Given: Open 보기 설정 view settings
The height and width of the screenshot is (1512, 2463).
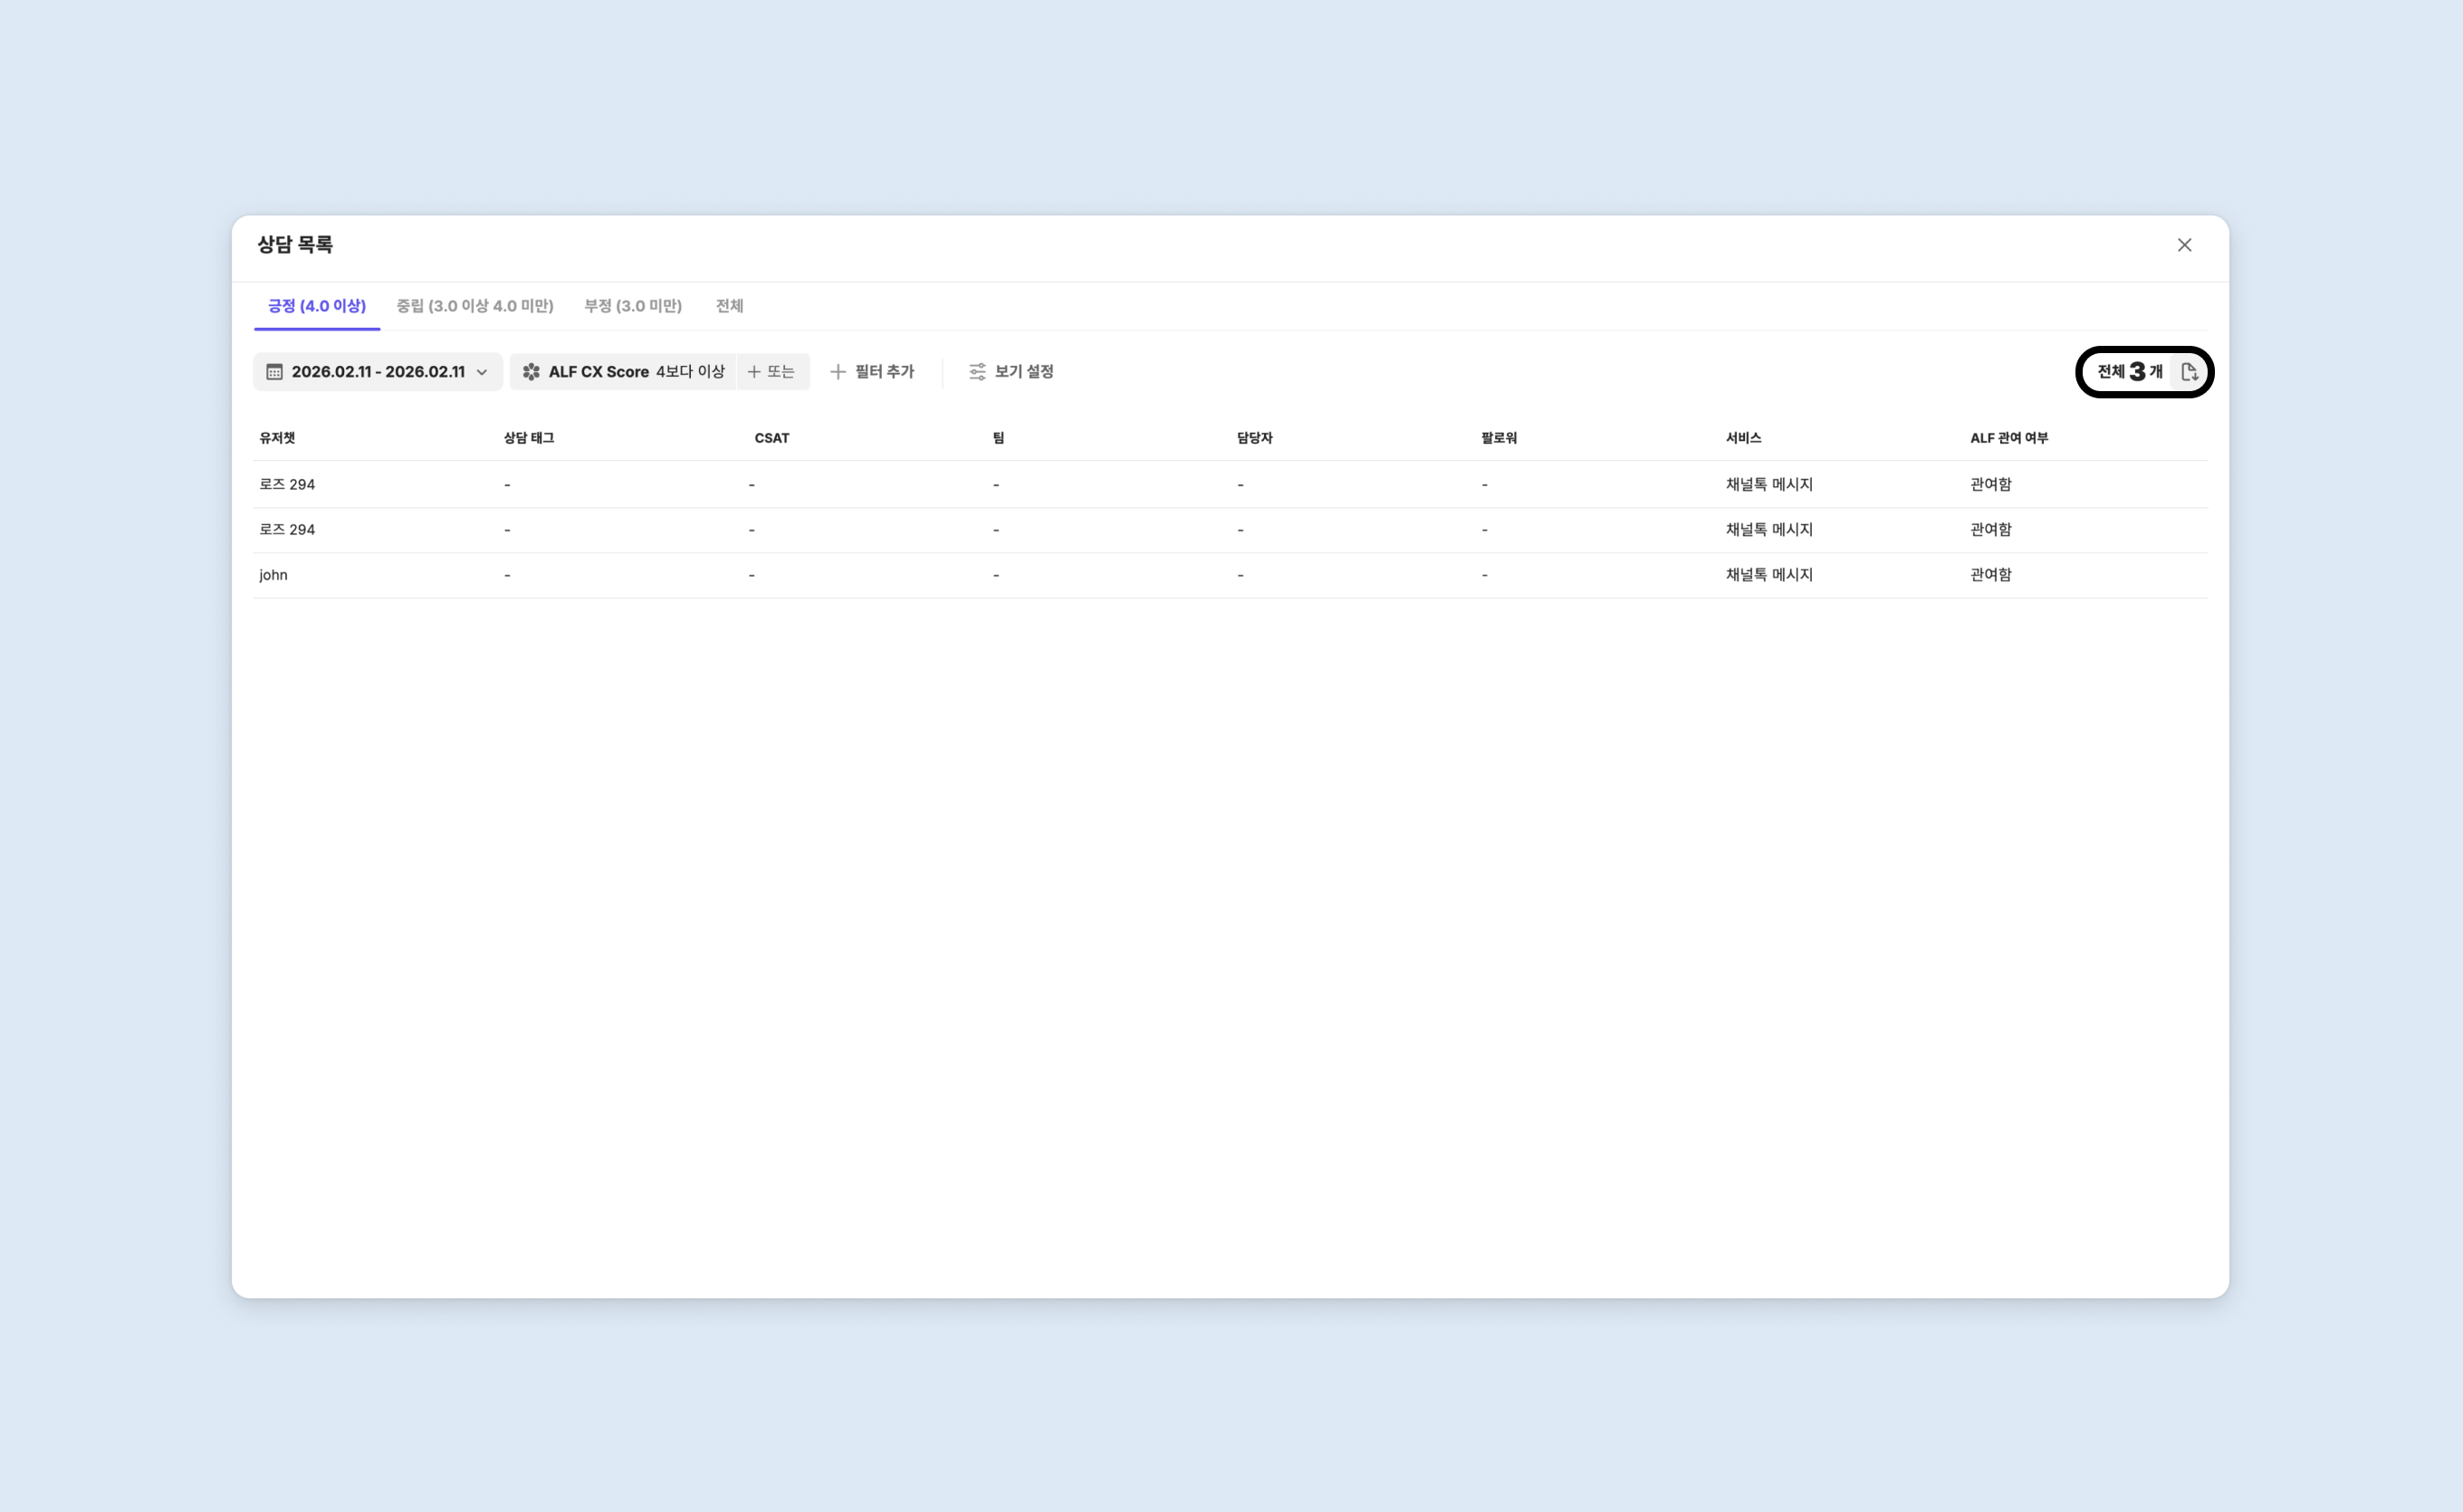Looking at the screenshot, I should tap(1023, 372).
